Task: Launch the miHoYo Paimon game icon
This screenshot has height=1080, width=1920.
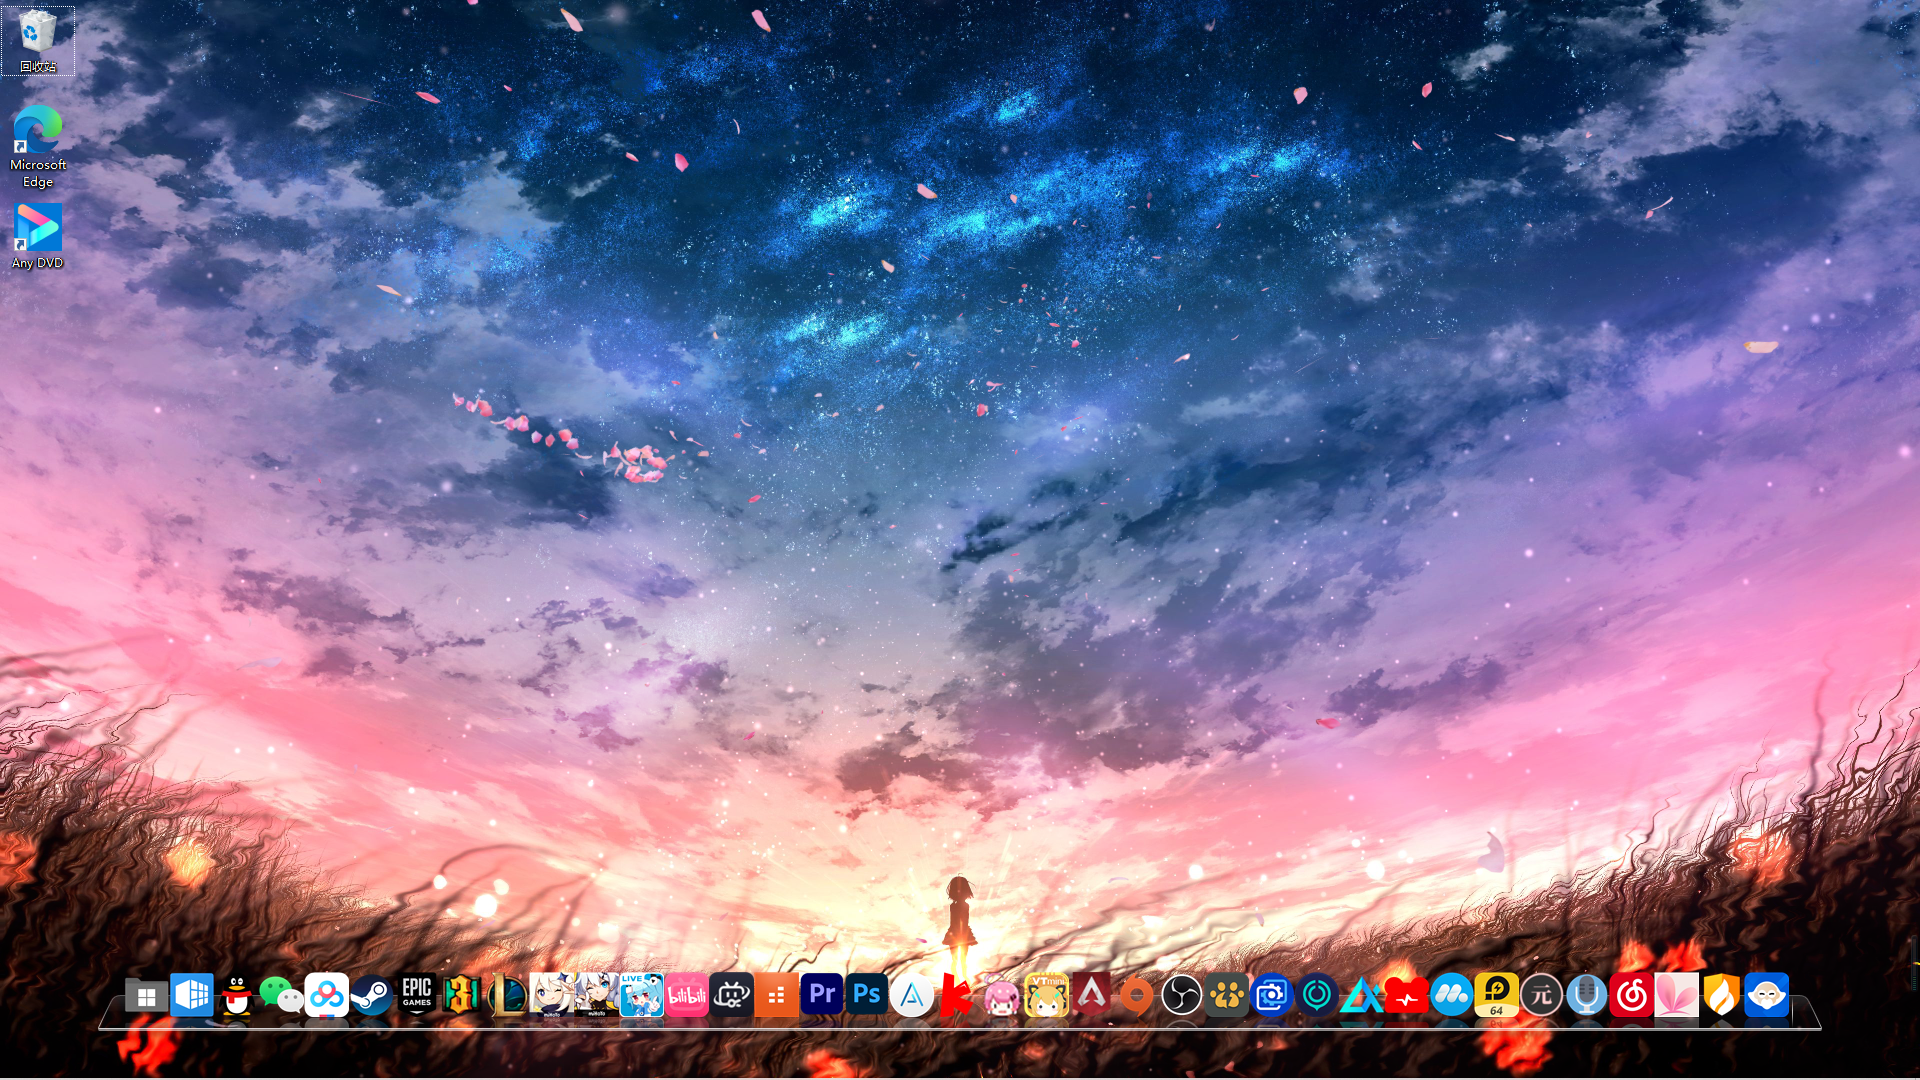Action: coord(551,996)
